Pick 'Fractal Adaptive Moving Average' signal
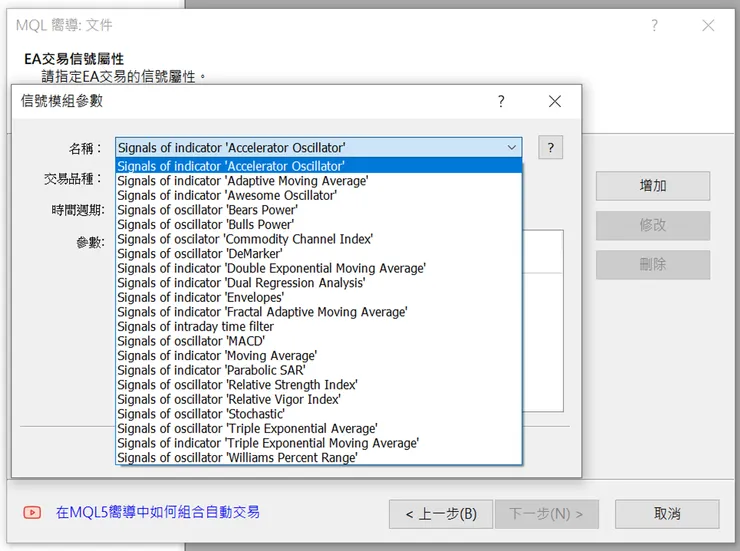 319,312
